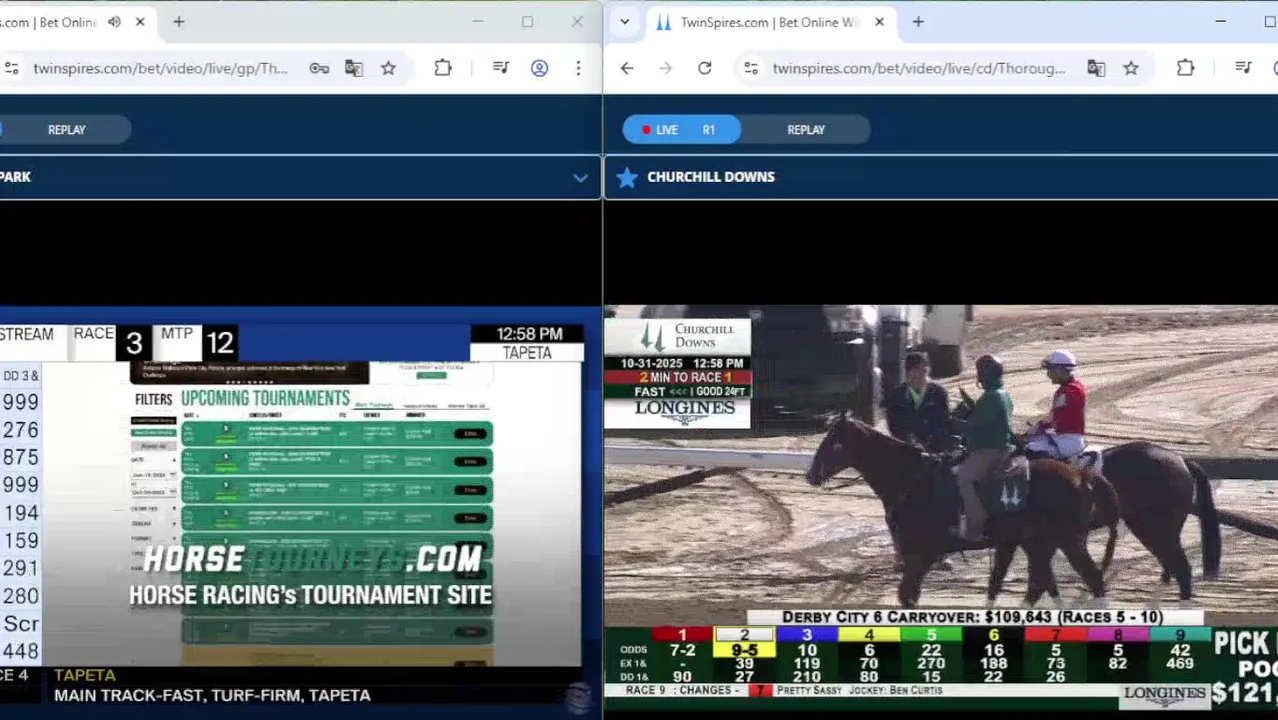Open extensions puzzle icon in right window
This screenshot has height=720, width=1278.
1186,68
